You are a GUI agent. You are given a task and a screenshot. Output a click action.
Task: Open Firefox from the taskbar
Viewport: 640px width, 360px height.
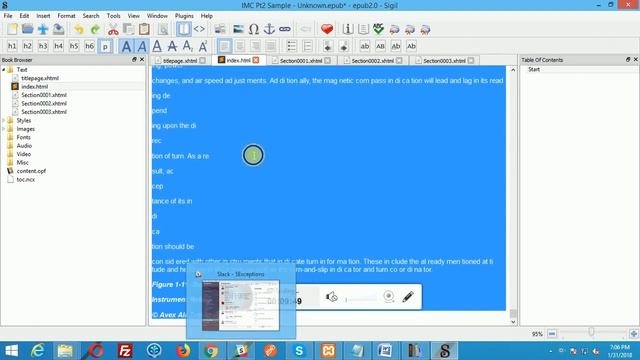tap(183, 351)
